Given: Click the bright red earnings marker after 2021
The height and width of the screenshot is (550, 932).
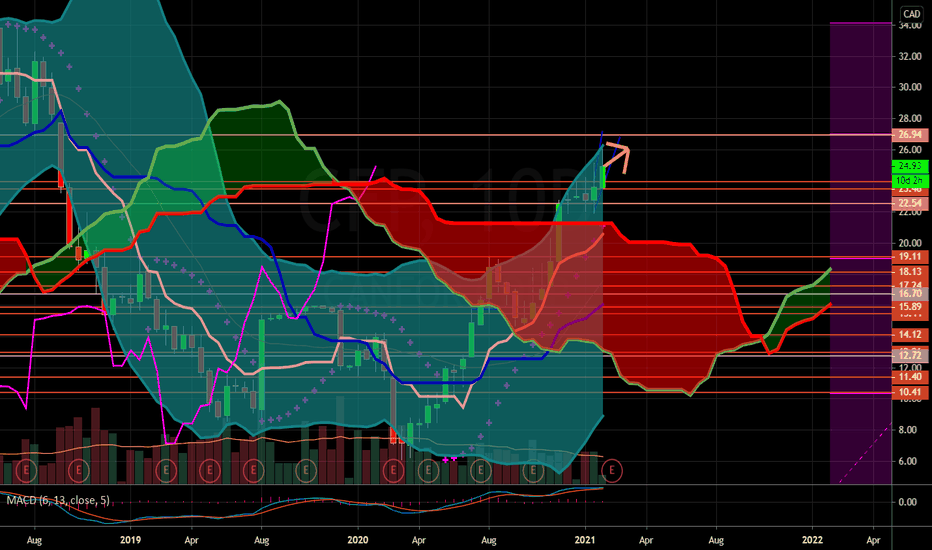Looking at the screenshot, I should click(x=612, y=471).
